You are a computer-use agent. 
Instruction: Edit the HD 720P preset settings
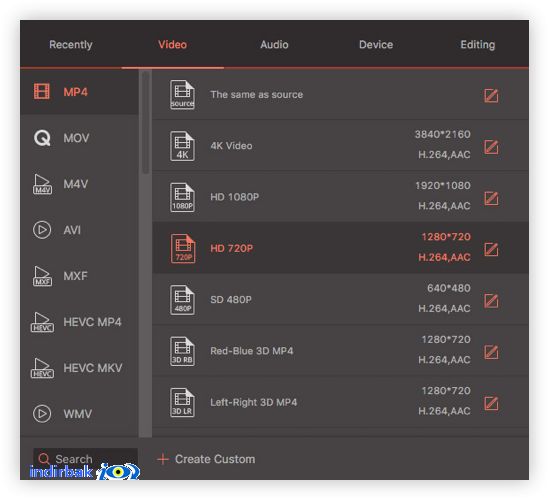click(491, 249)
